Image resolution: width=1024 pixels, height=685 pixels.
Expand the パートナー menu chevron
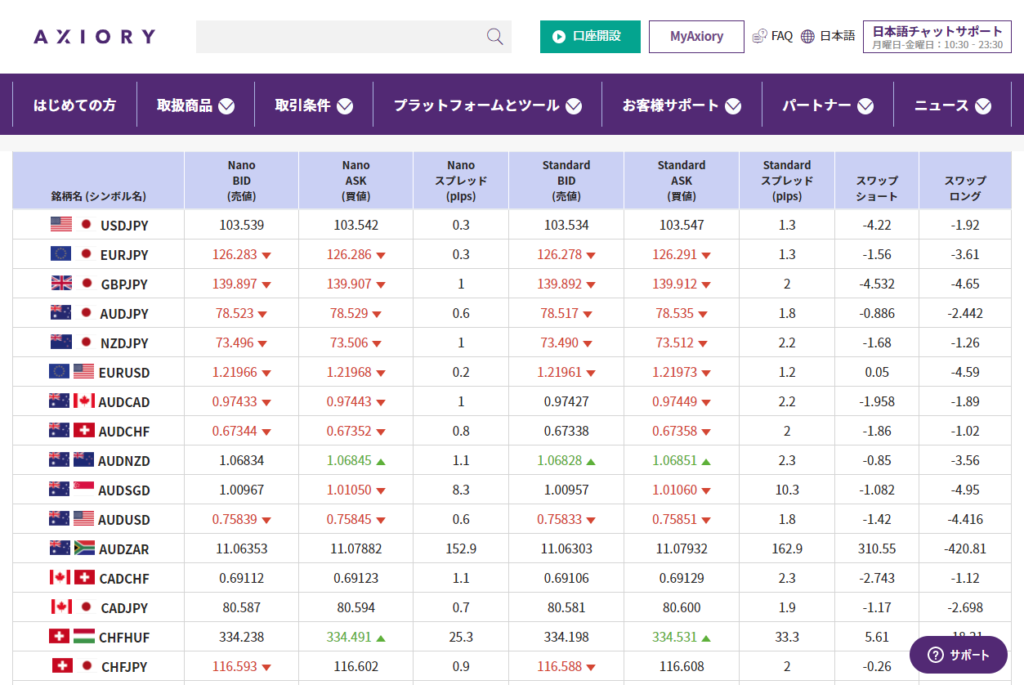click(x=865, y=106)
